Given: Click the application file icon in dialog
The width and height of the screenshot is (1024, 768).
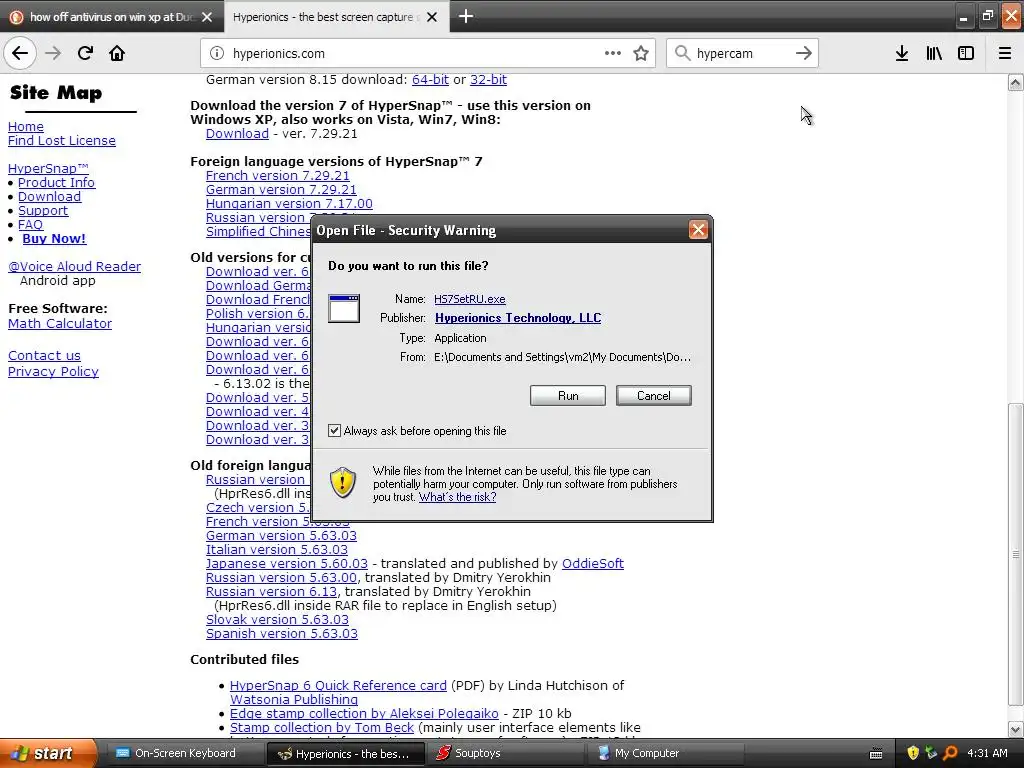Looking at the screenshot, I should click(344, 308).
